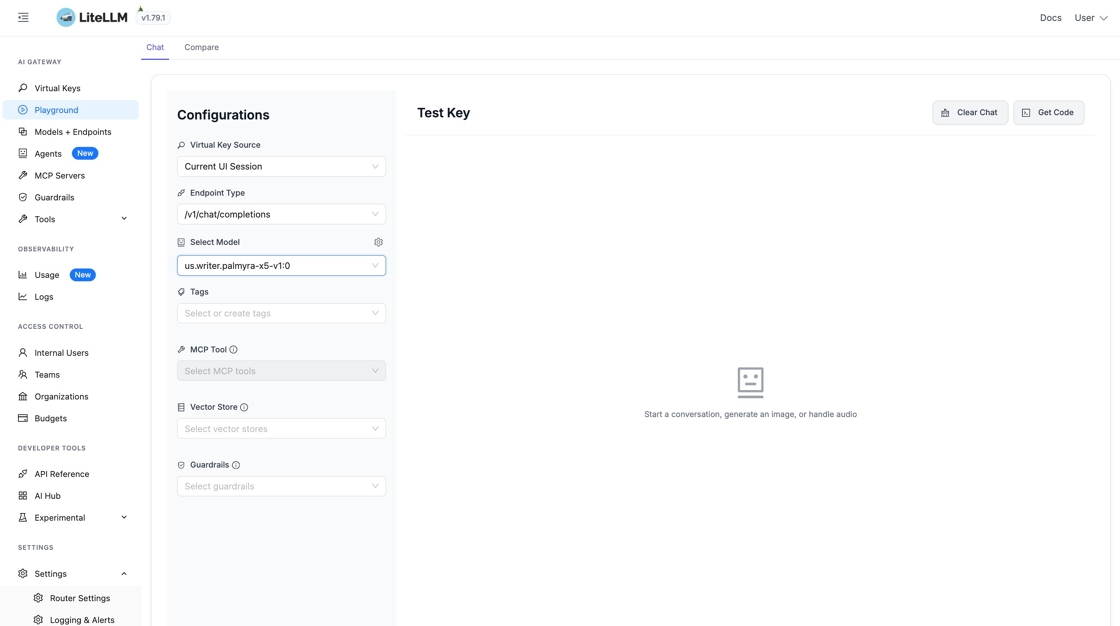Click Logs line chart icon
The height and width of the screenshot is (626, 1120).
pyautogui.click(x=23, y=297)
